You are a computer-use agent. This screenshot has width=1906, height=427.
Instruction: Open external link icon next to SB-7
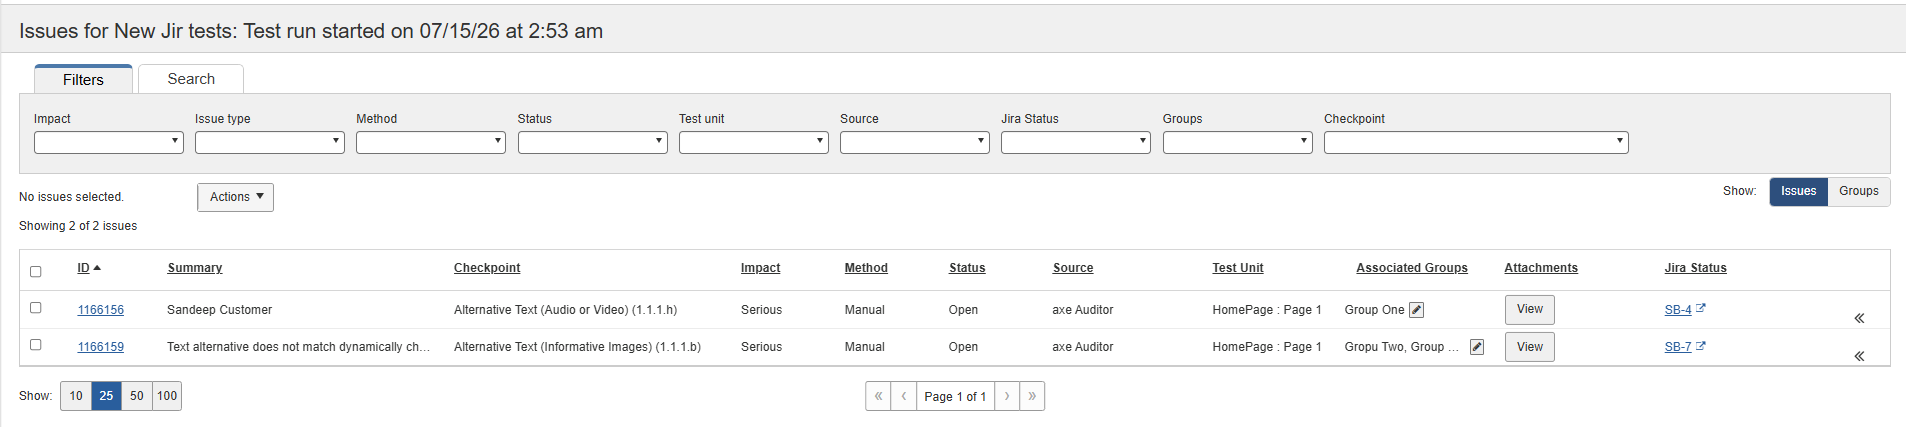tap(1701, 346)
